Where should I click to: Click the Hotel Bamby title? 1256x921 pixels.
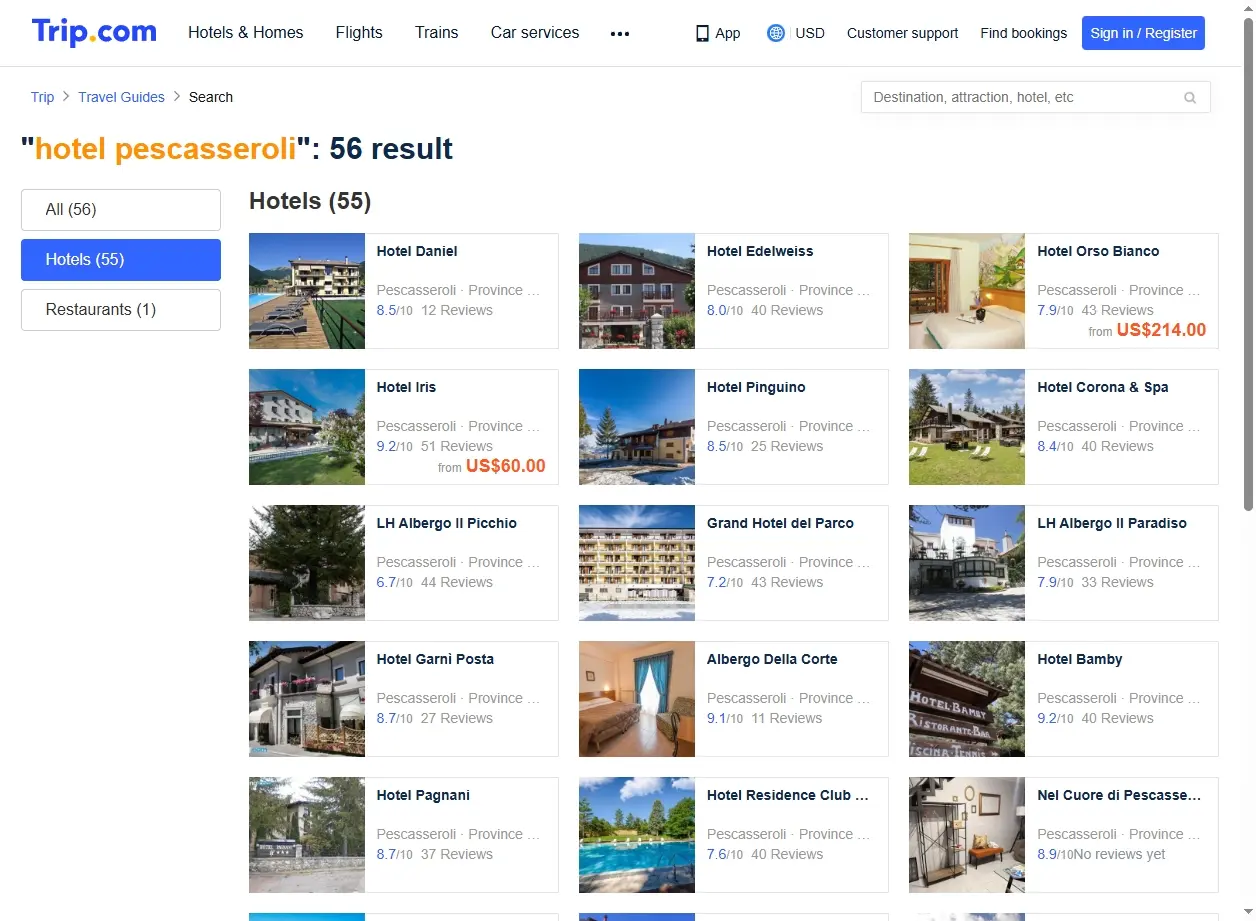pyautogui.click(x=1080, y=659)
